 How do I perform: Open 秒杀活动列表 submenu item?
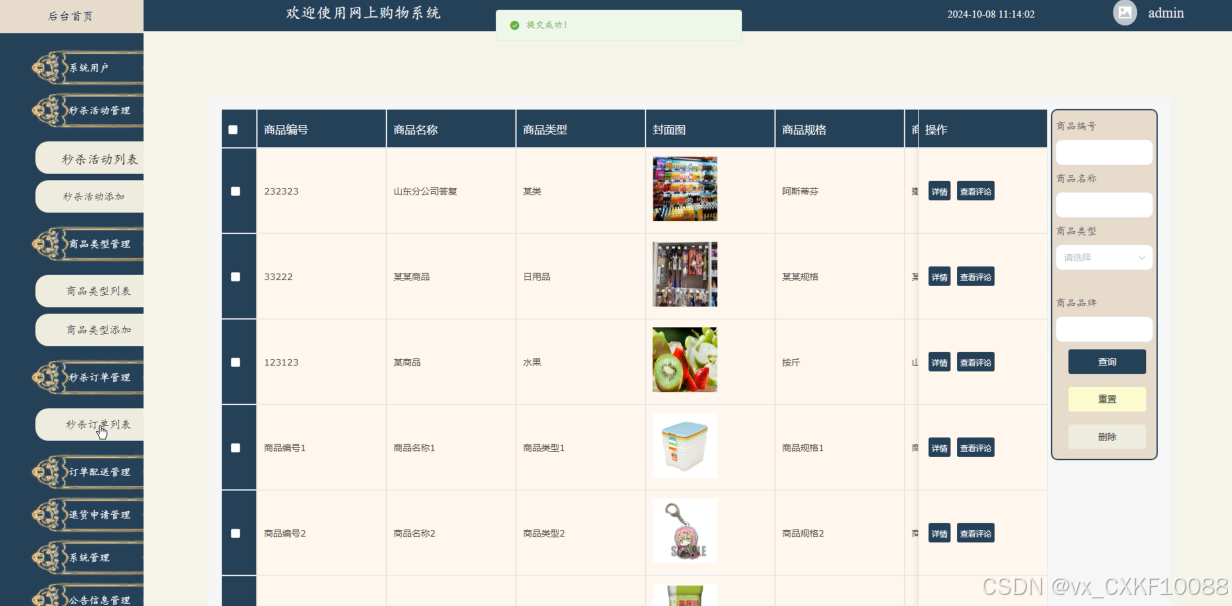(x=90, y=158)
